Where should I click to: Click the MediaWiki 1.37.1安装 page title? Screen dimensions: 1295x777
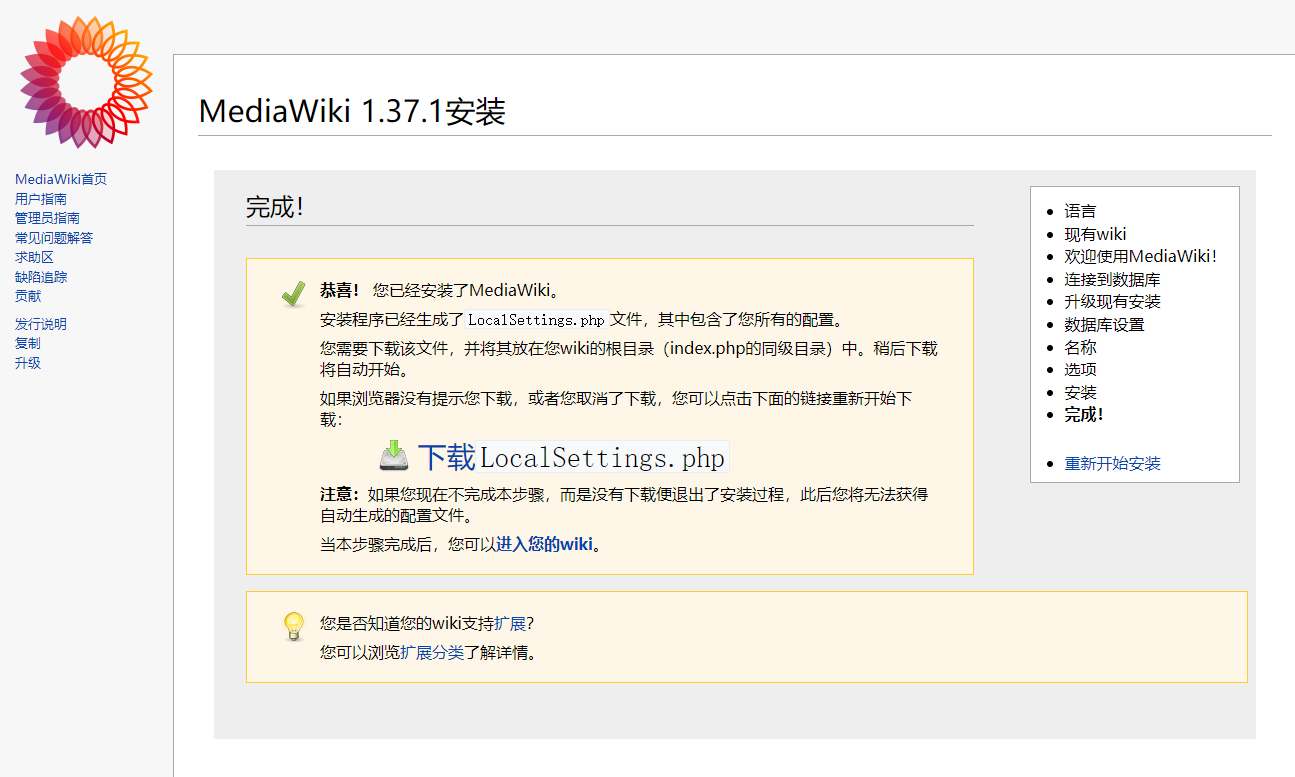352,111
